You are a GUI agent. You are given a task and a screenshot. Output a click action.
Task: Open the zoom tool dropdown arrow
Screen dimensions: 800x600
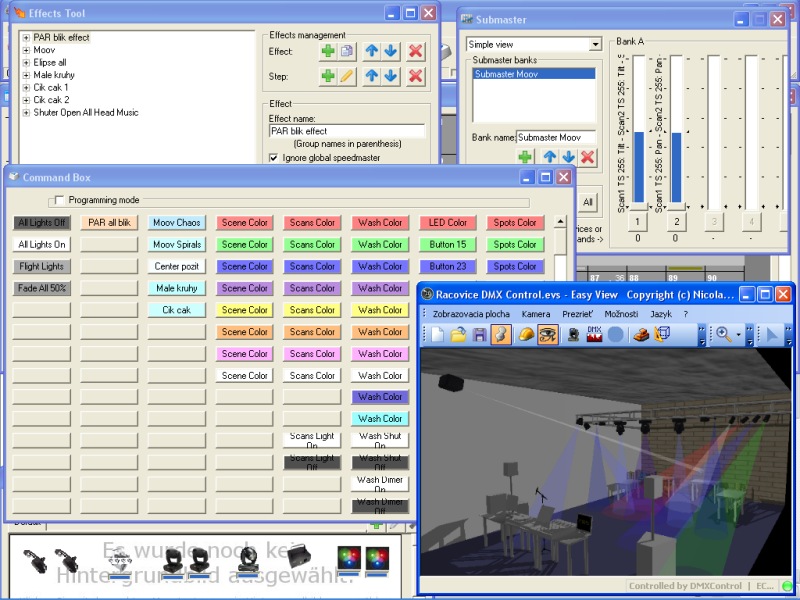(738, 335)
